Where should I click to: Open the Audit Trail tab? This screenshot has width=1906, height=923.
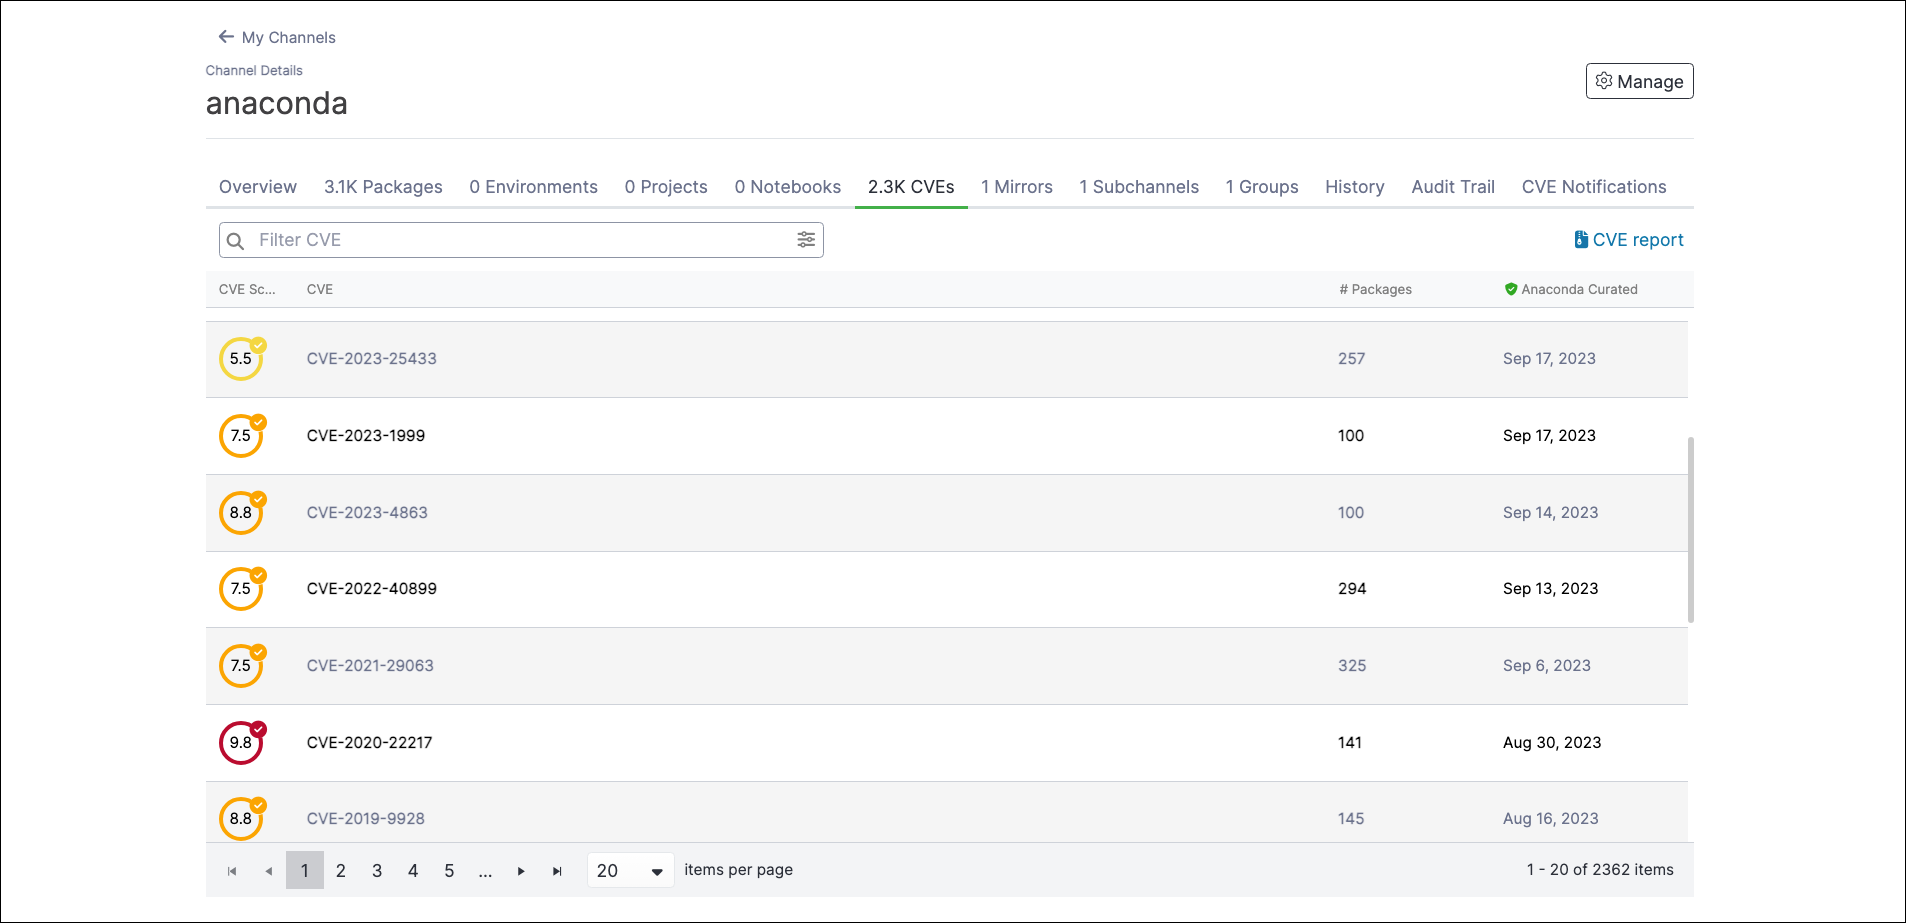tap(1453, 187)
